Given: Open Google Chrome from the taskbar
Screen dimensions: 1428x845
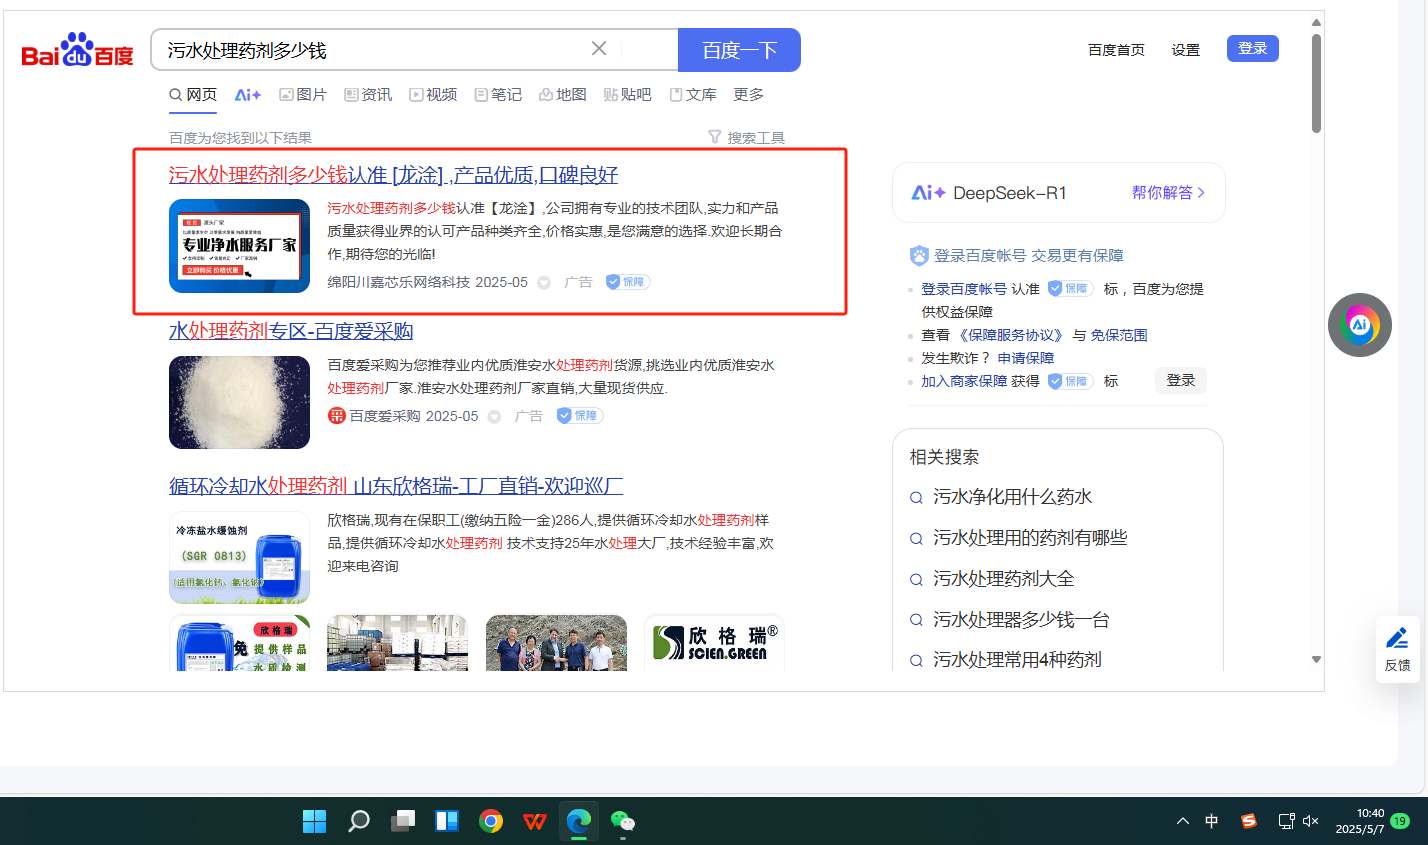Looking at the screenshot, I should pyautogui.click(x=491, y=821).
